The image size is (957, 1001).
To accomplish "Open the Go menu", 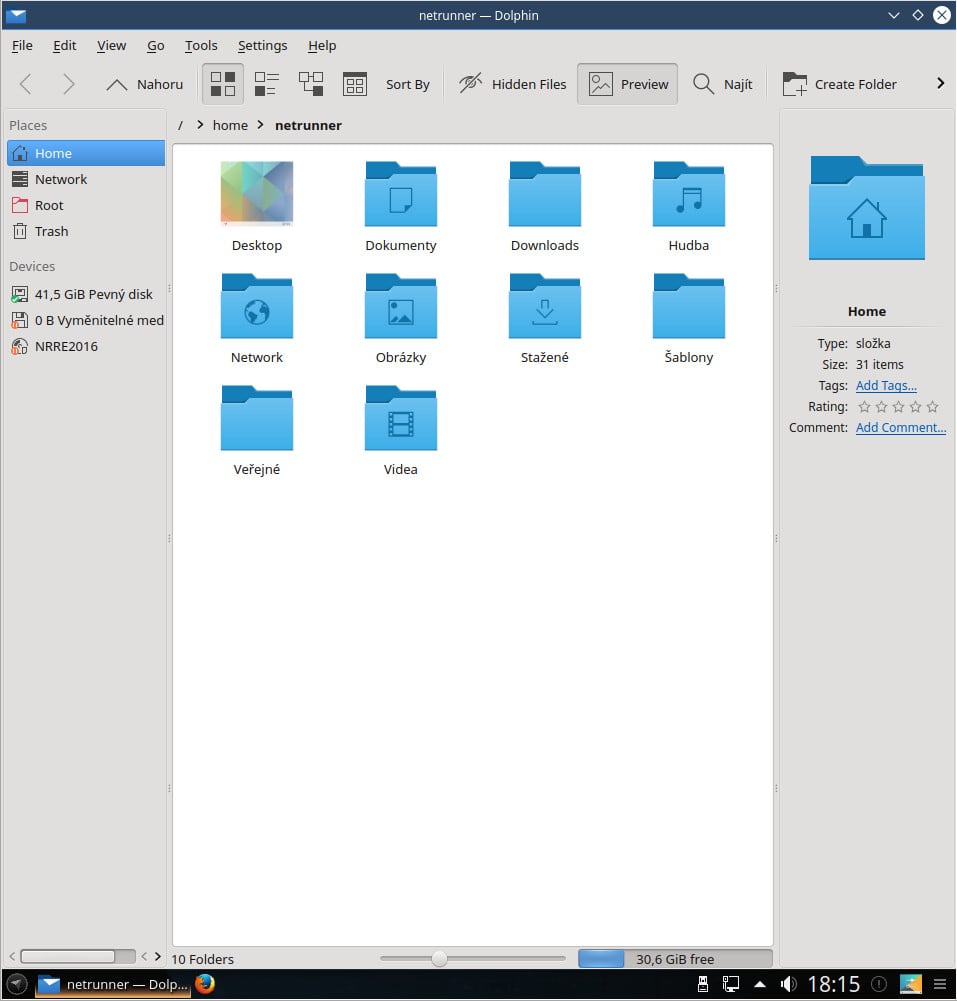I will click(x=156, y=45).
